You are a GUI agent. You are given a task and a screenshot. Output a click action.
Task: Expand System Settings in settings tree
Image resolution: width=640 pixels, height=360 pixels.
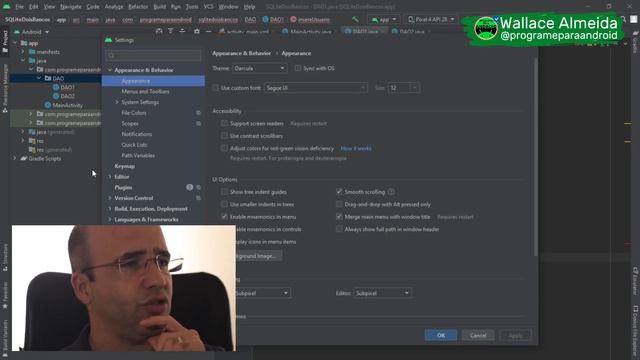[x=117, y=102]
